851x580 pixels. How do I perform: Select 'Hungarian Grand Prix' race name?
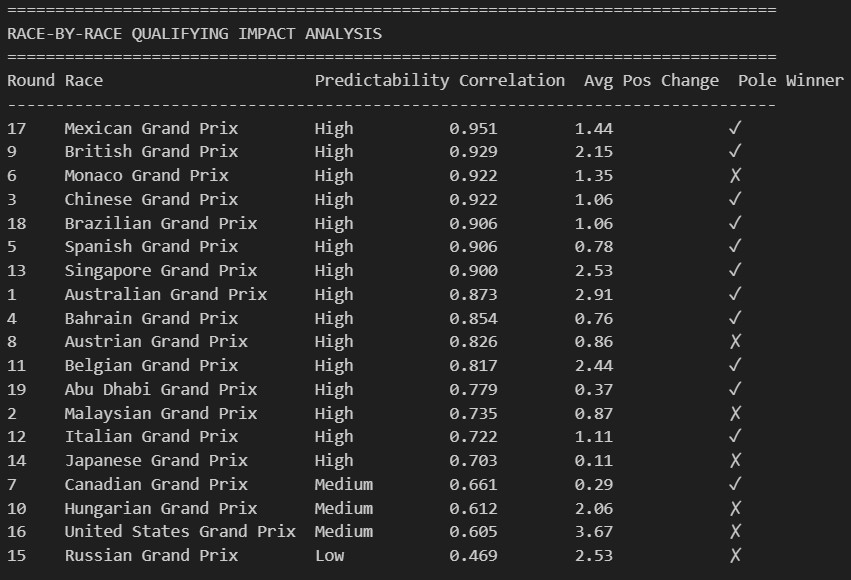pos(161,508)
